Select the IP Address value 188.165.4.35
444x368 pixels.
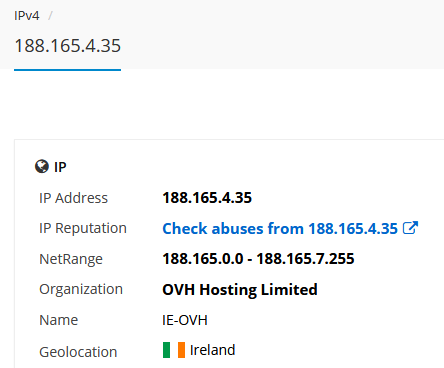point(207,198)
